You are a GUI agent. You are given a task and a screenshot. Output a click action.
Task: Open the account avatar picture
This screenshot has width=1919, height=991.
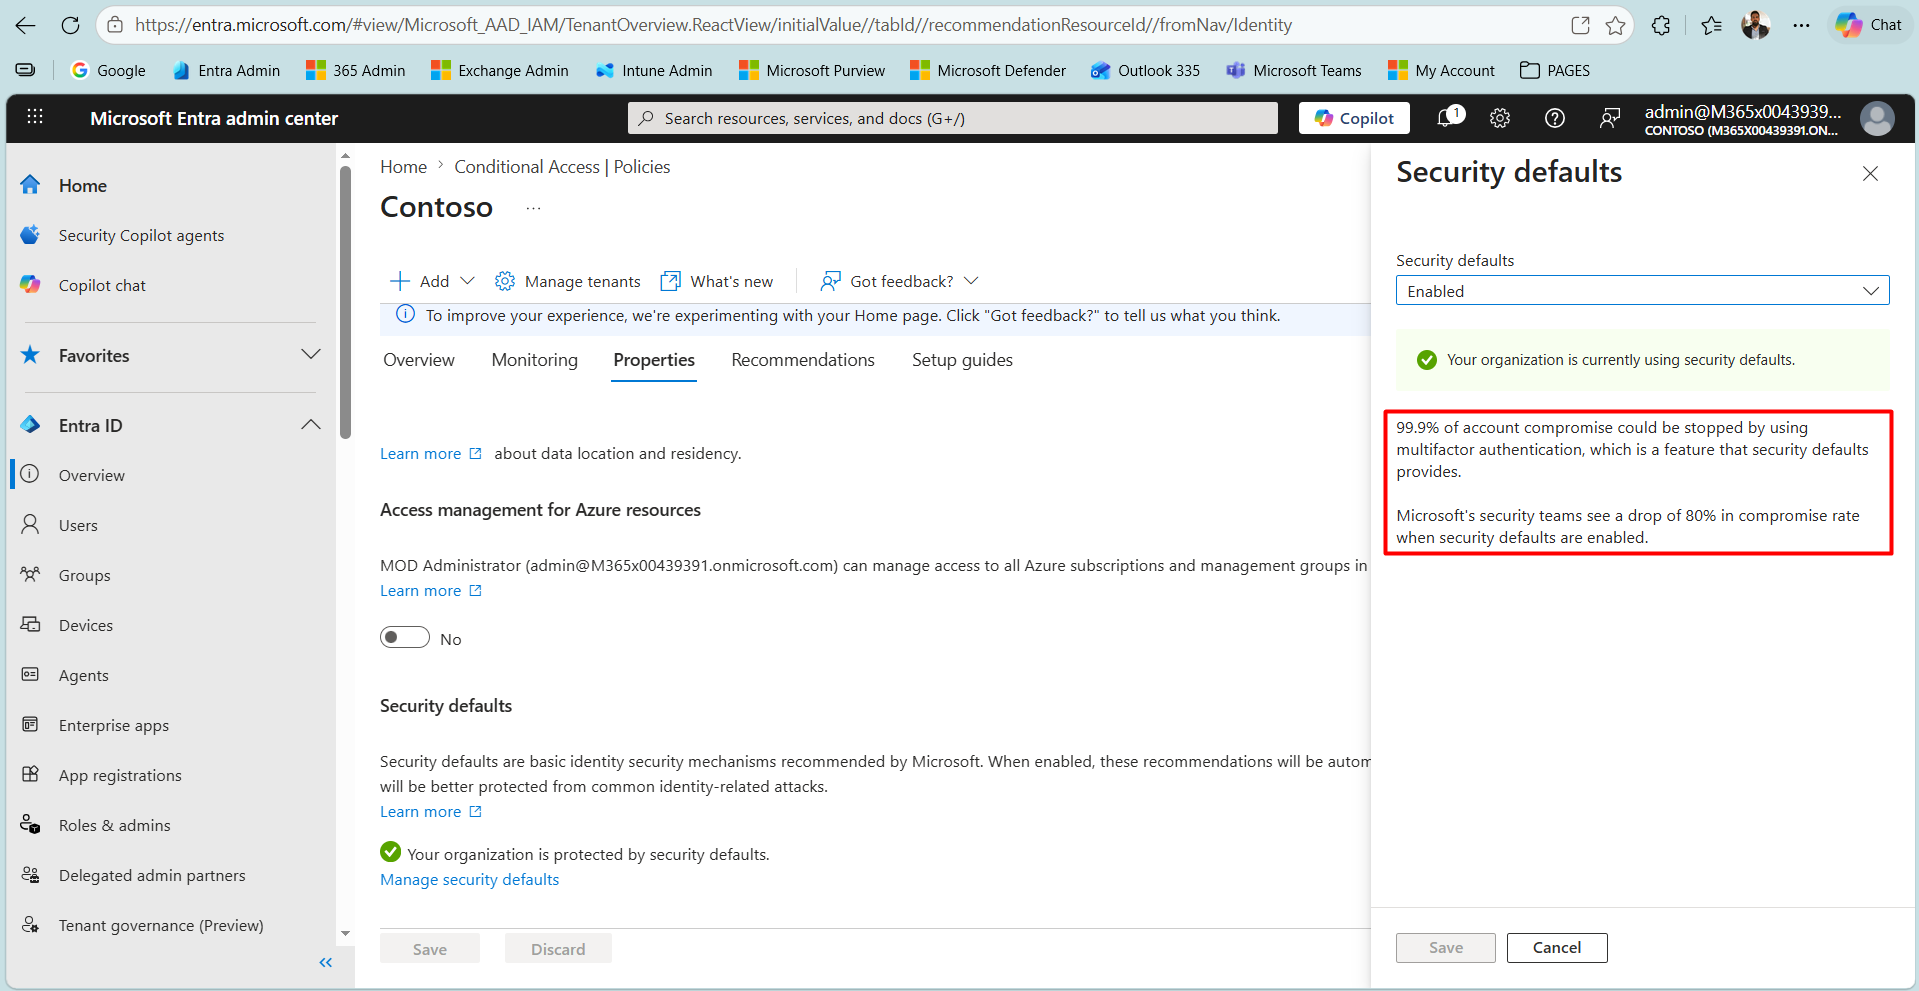pyautogui.click(x=1877, y=118)
